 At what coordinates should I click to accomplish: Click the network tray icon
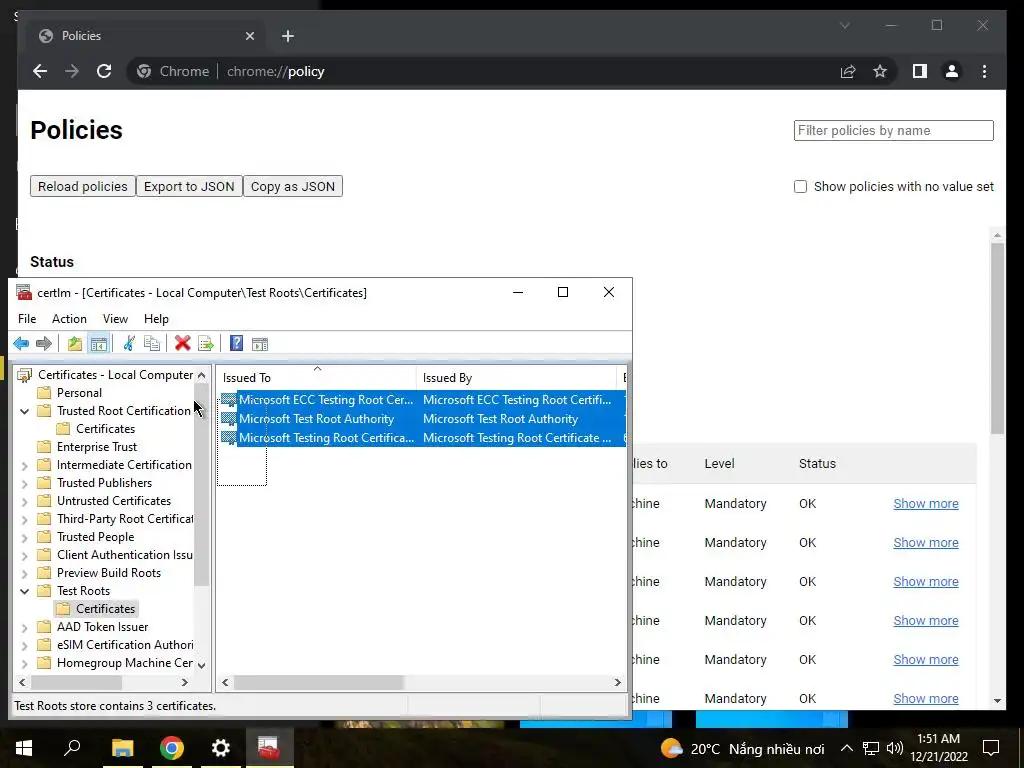pos(871,748)
